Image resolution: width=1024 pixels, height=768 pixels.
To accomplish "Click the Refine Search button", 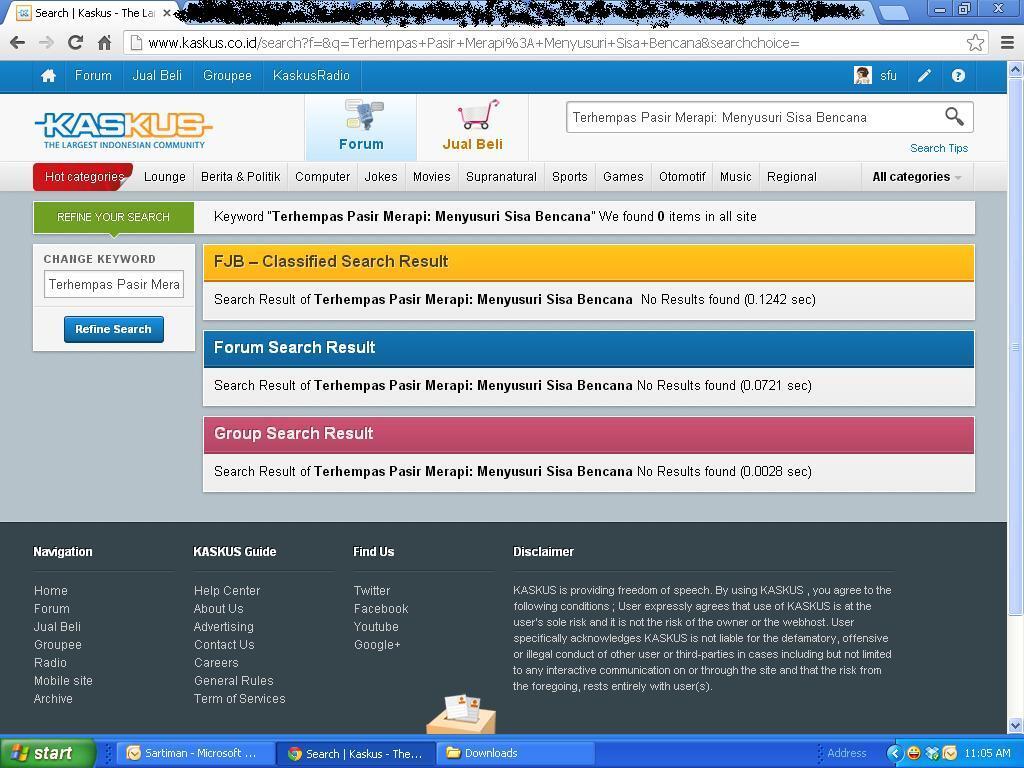I will (x=114, y=329).
